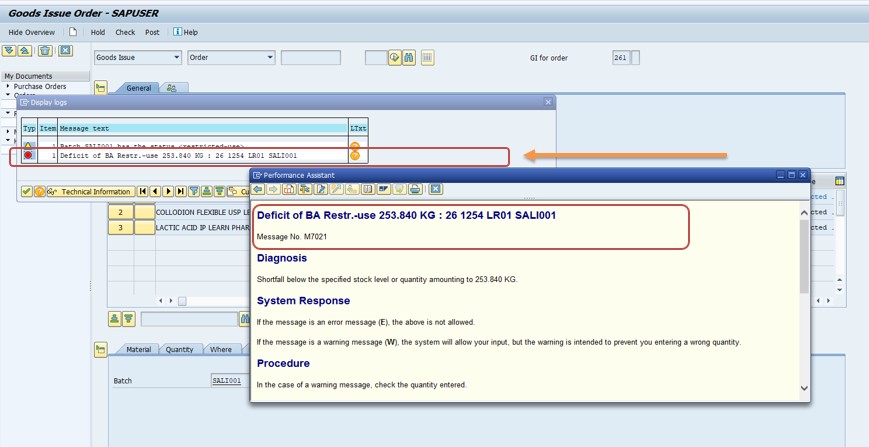The height and width of the screenshot is (447, 869).
Task: Expand Purchase Orders in My Documents tree
Action: 8,86
